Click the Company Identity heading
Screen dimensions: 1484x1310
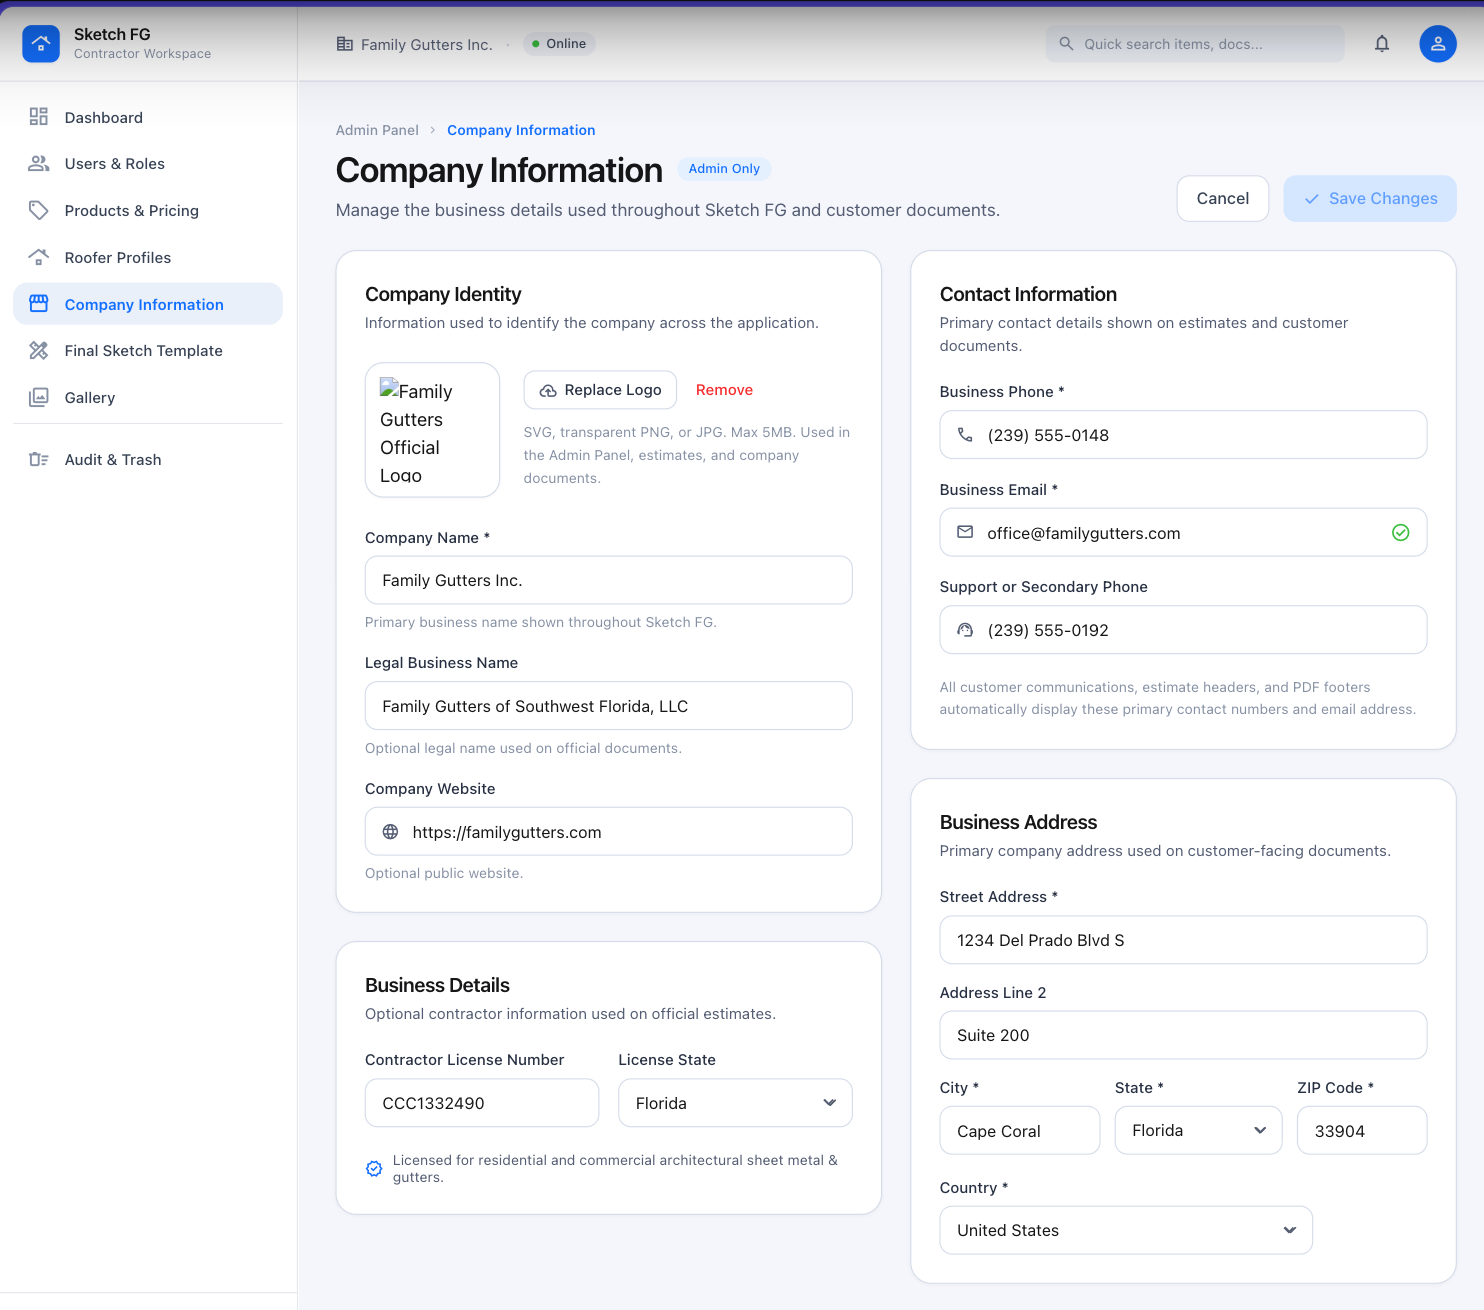click(x=443, y=294)
